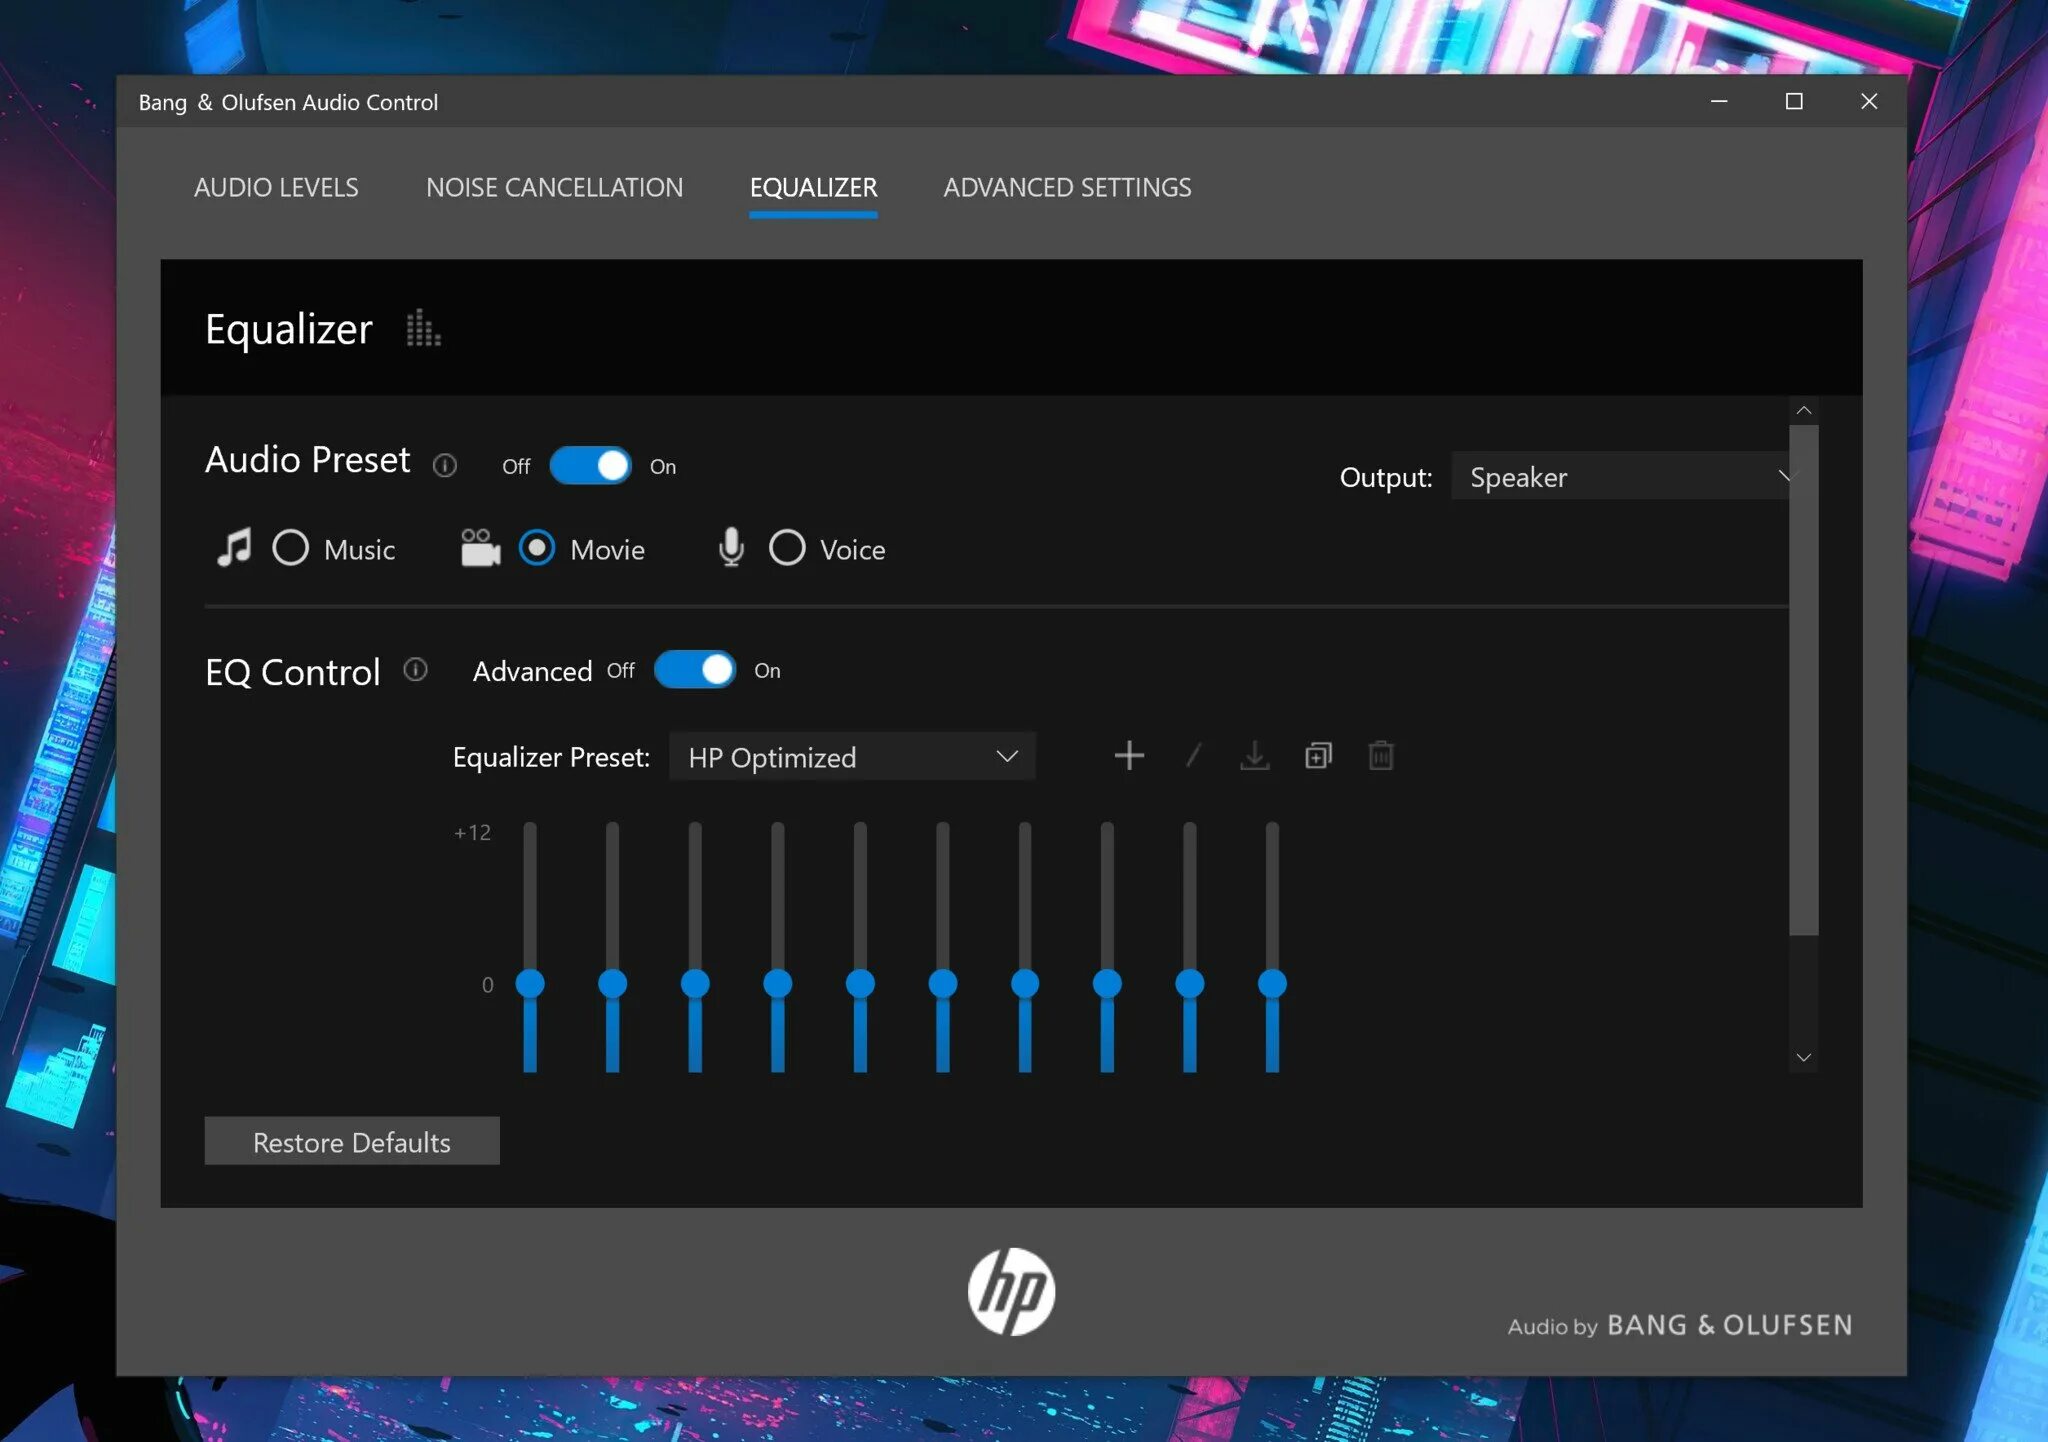The image size is (2048, 1442).
Task: Minimize the Audio Control window
Action: pyautogui.click(x=1719, y=101)
